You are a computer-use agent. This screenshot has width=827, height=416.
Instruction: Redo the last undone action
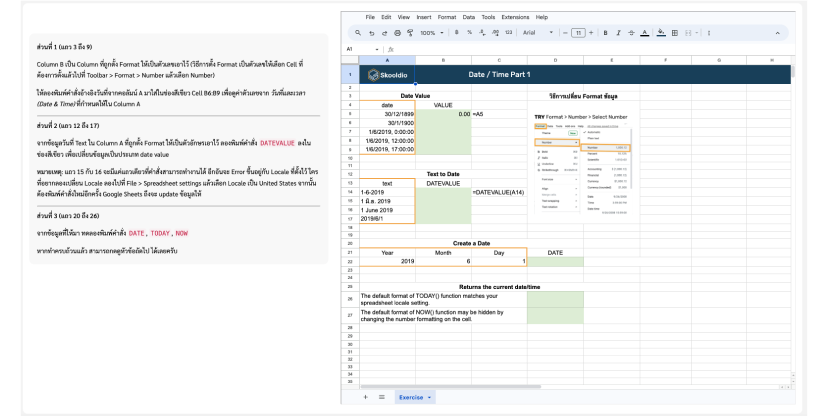pyautogui.click(x=384, y=33)
